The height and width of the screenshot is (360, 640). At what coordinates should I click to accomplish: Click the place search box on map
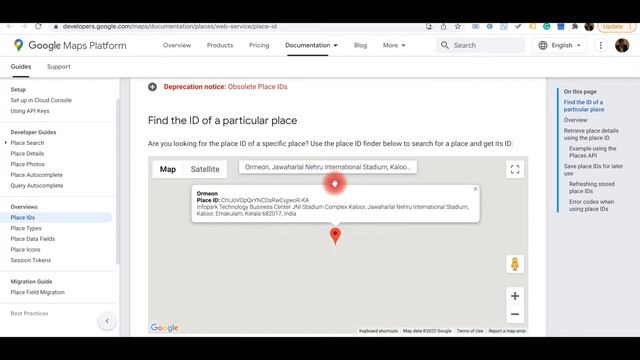pyautogui.click(x=328, y=167)
